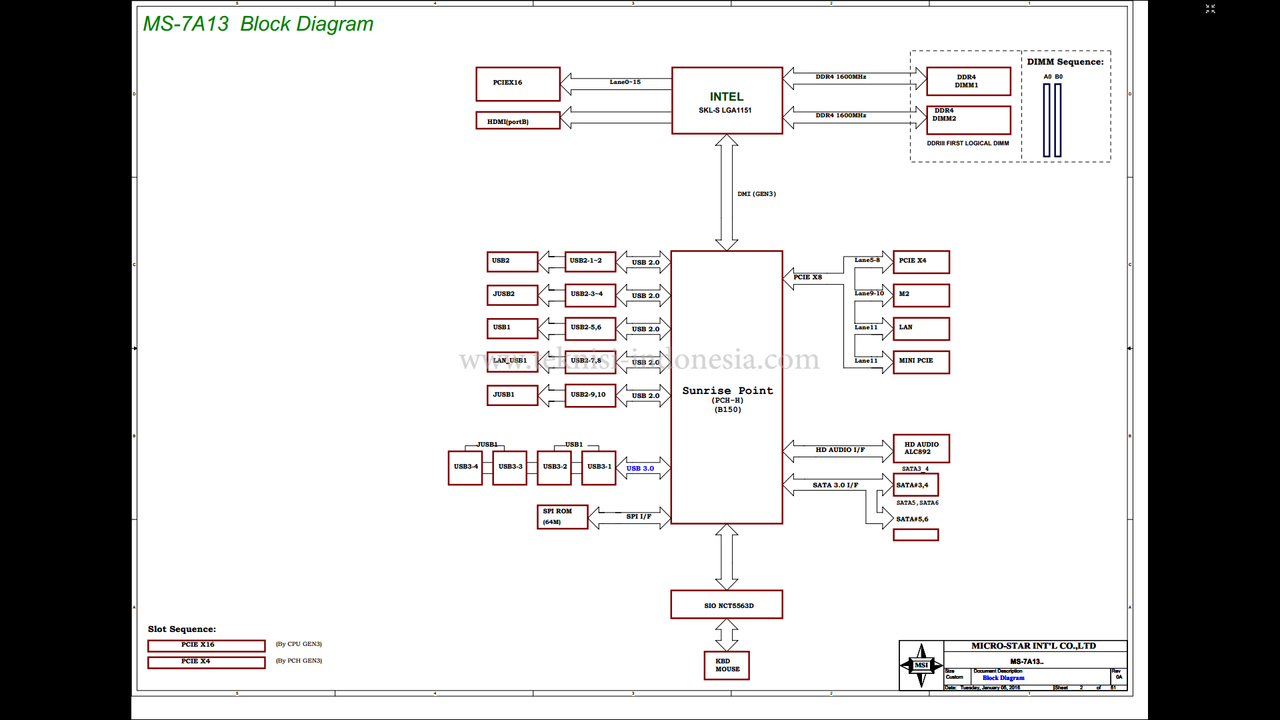This screenshot has height=720, width=1280.
Task: Click the 'DMI (GEN3)' label
Action: click(757, 193)
